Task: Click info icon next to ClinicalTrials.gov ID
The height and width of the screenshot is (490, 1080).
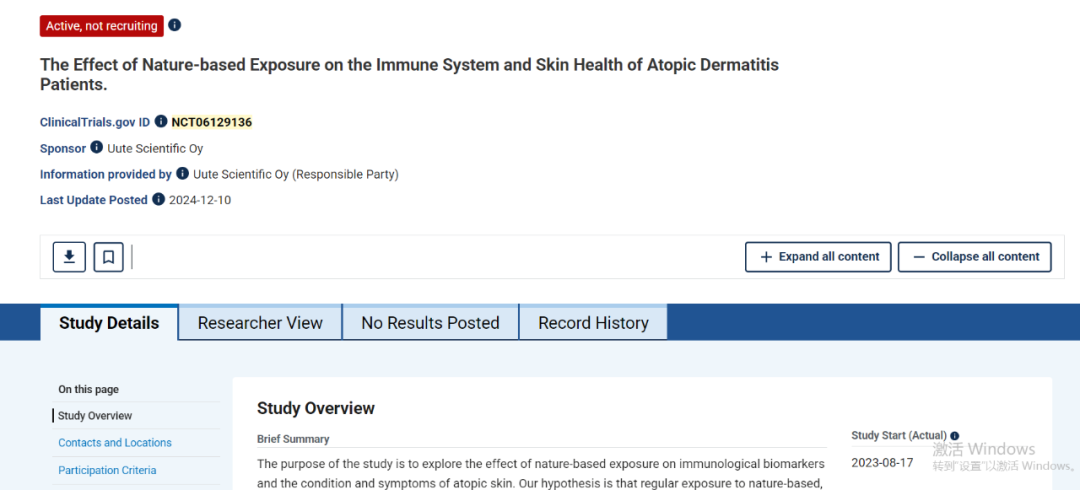Action: [161, 122]
